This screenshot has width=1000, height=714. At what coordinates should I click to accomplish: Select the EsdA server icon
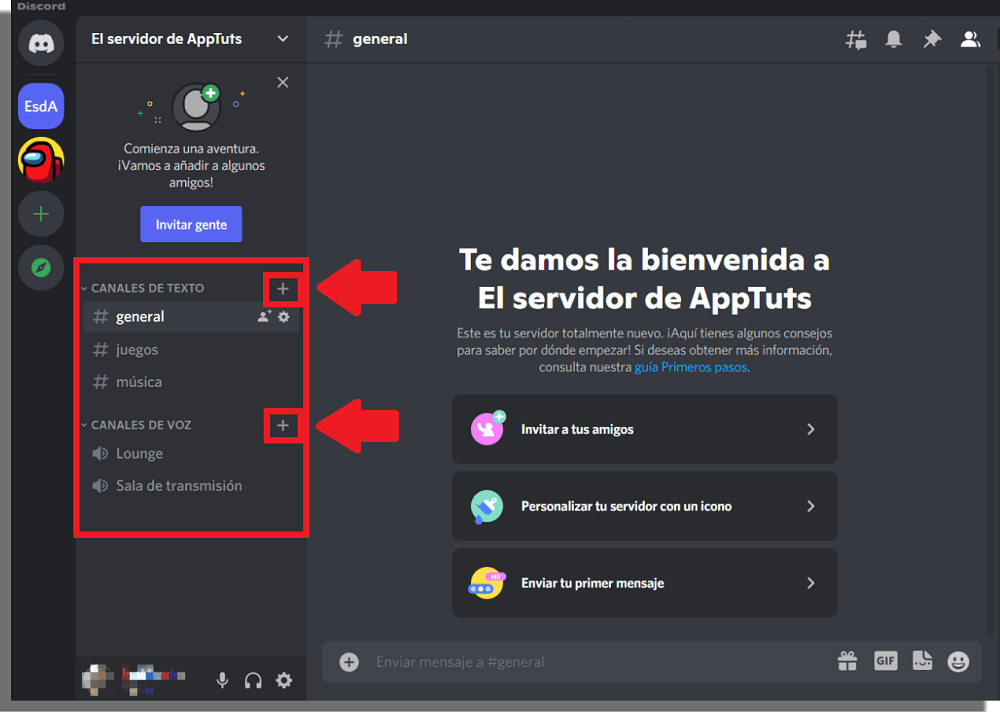click(x=41, y=106)
